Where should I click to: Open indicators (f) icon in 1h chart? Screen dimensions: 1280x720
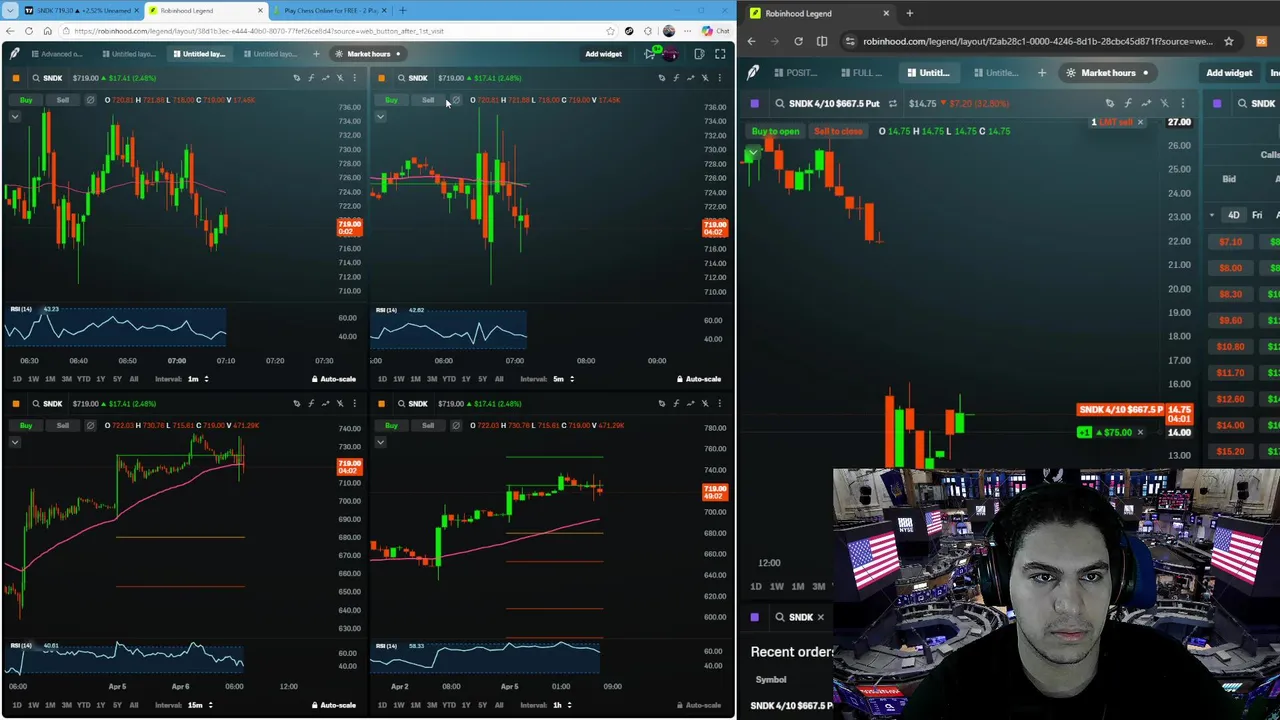(676, 404)
